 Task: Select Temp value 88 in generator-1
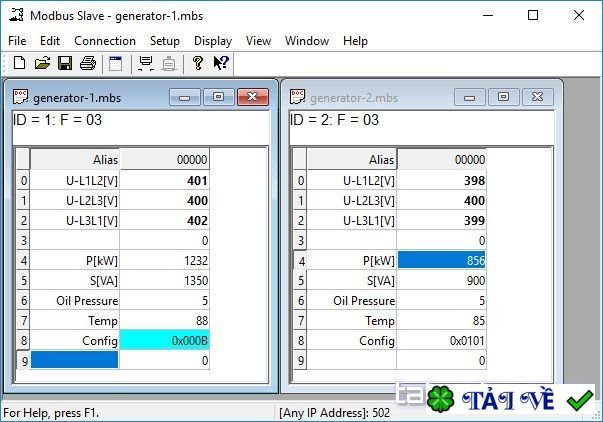click(x=165, y=320)
